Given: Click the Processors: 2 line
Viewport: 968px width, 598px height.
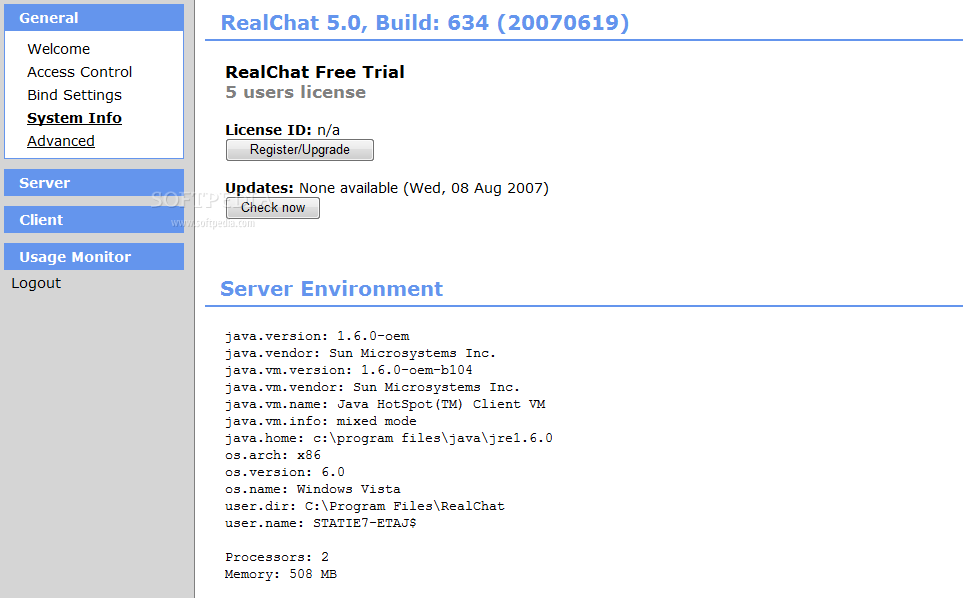Looking at the screenshot, I should tap(277, 557).
